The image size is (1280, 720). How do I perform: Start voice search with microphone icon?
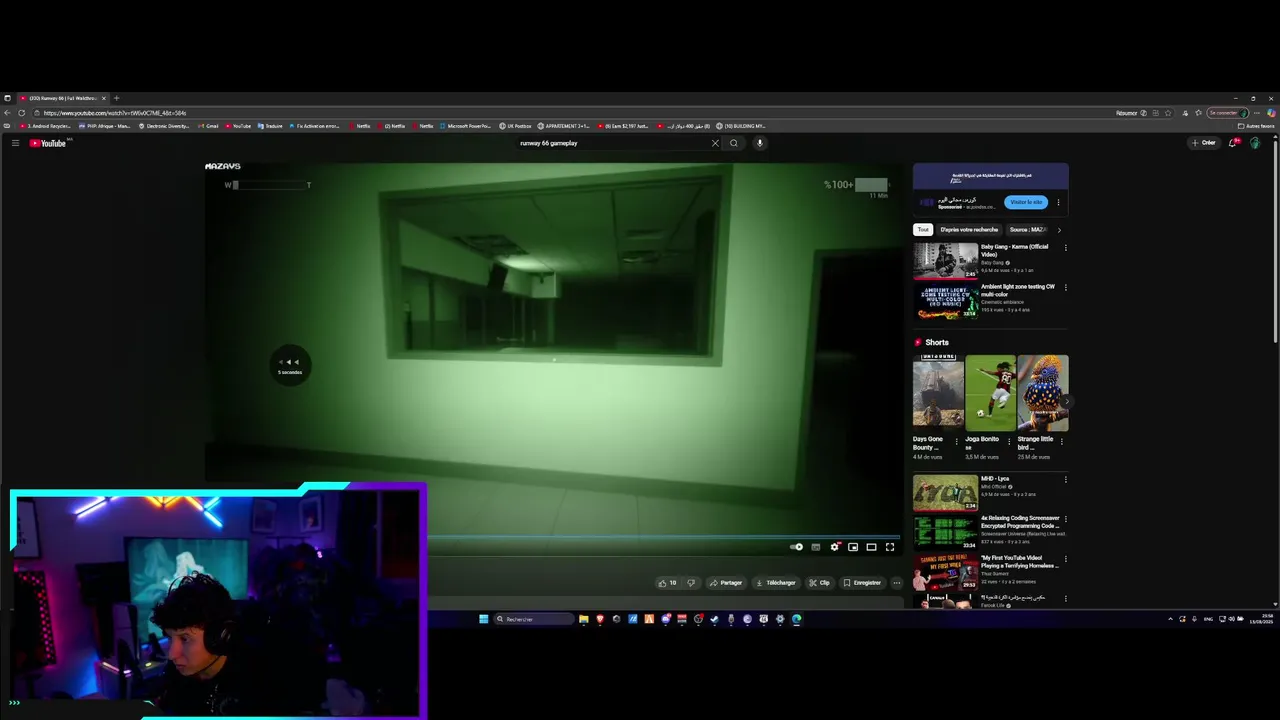(x=760, y=143)
